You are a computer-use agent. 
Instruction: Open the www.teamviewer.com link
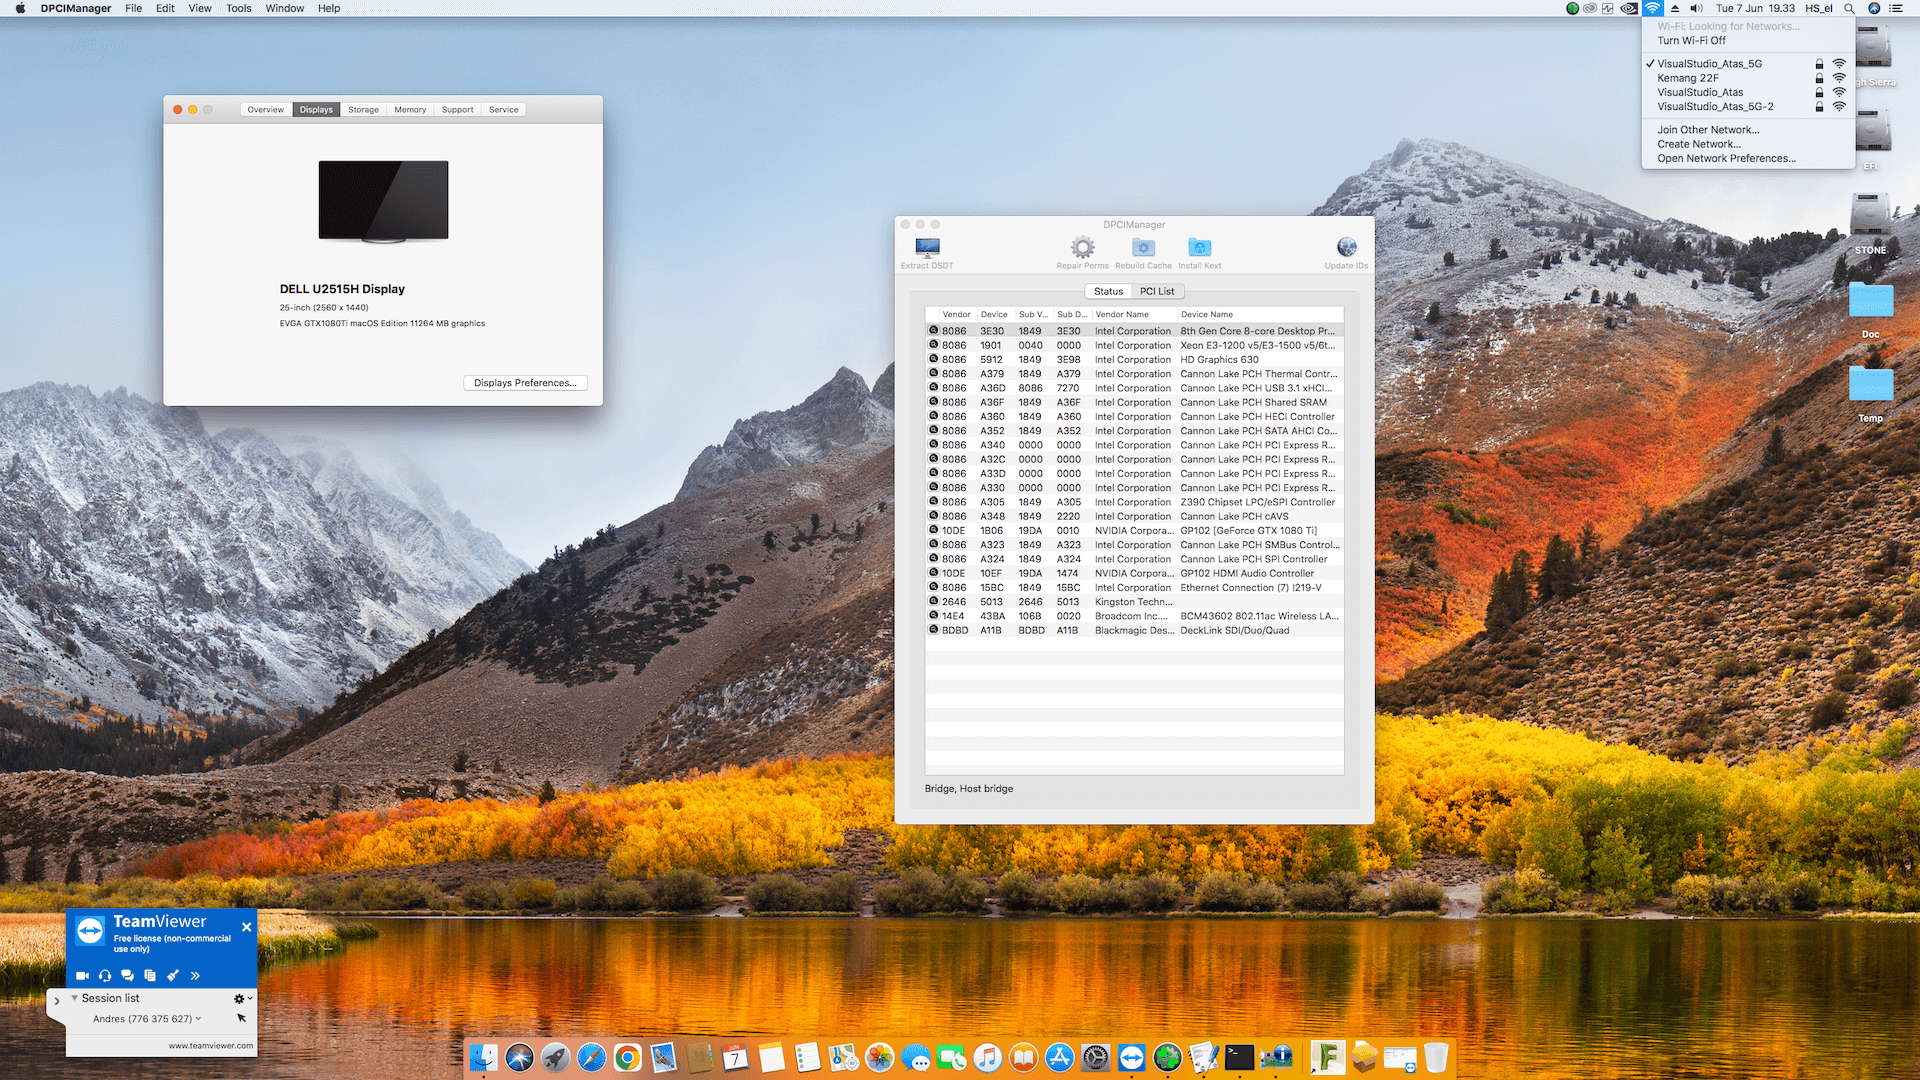coord(211,1046)
